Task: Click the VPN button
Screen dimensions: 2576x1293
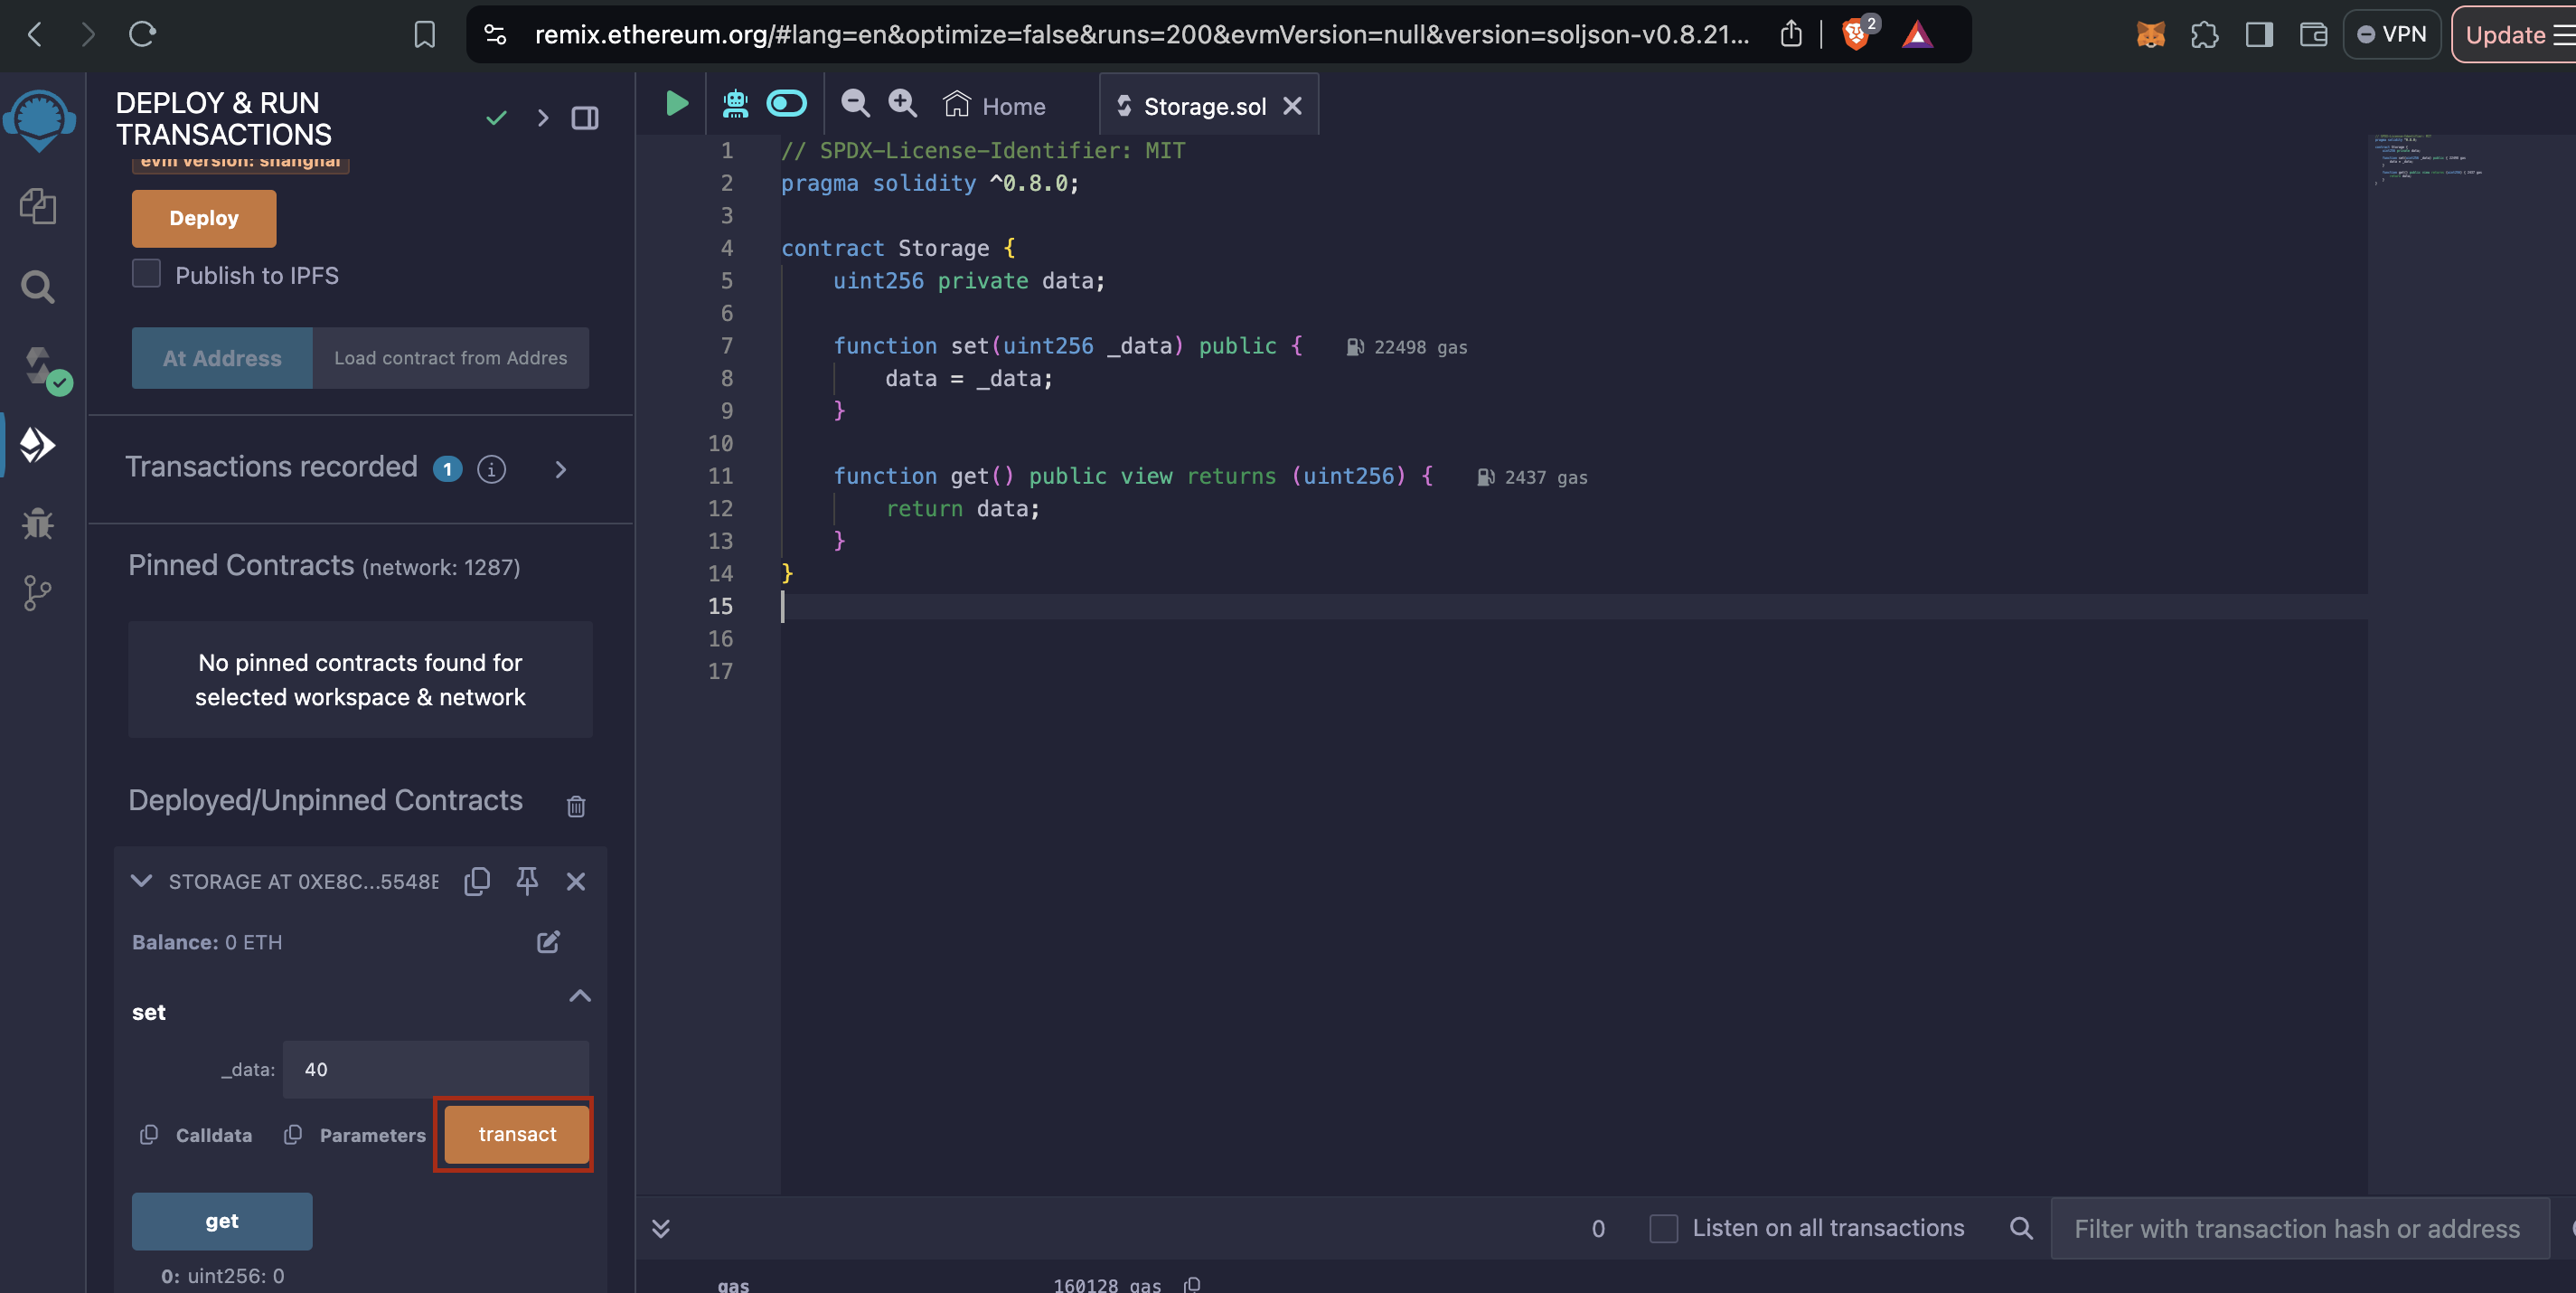Action: [2391, 35]
